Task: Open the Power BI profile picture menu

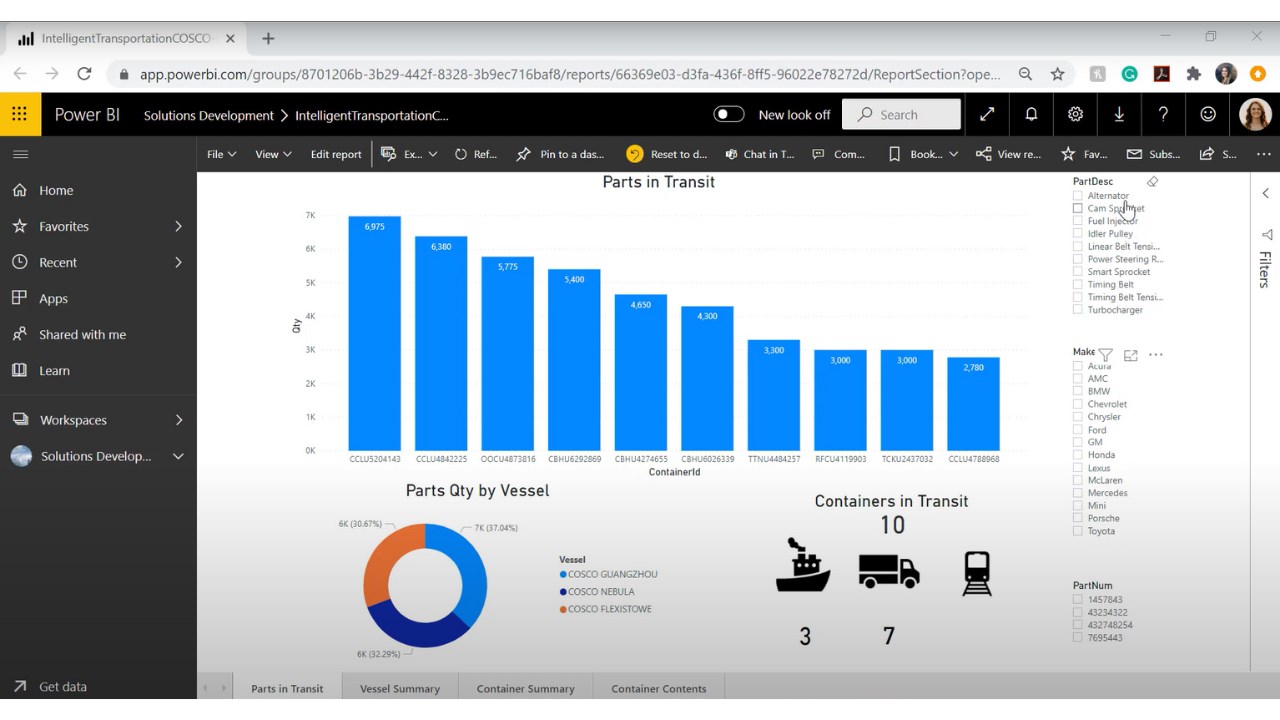Action: 1255,114
